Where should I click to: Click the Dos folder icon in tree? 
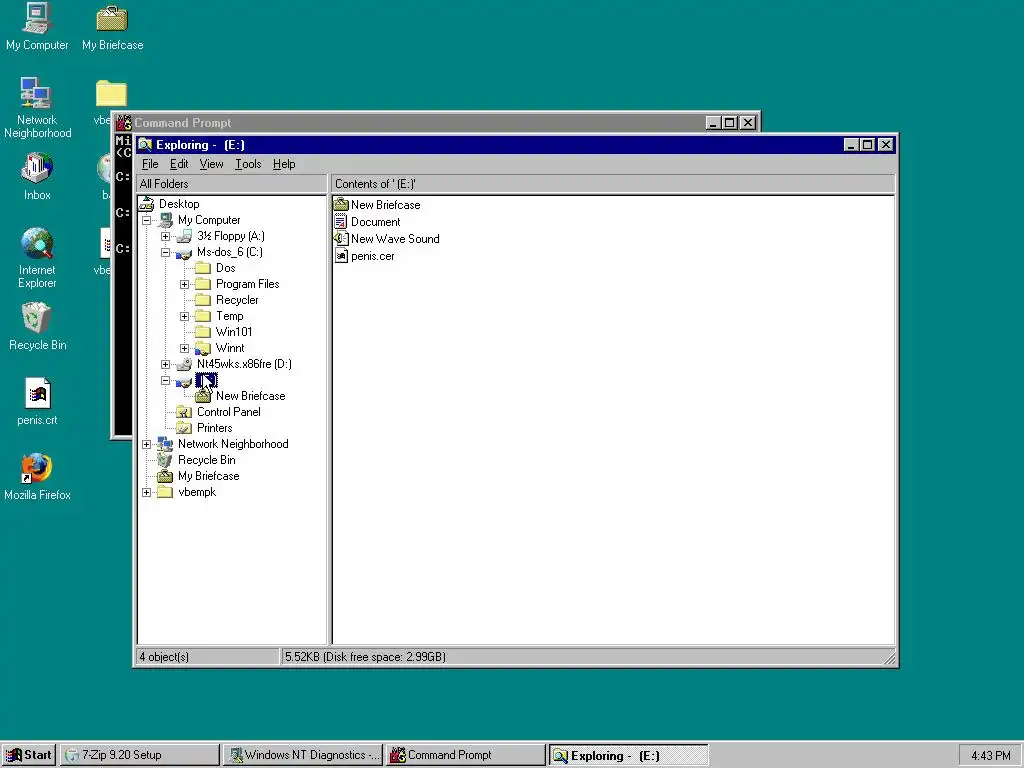coord(203,268)
